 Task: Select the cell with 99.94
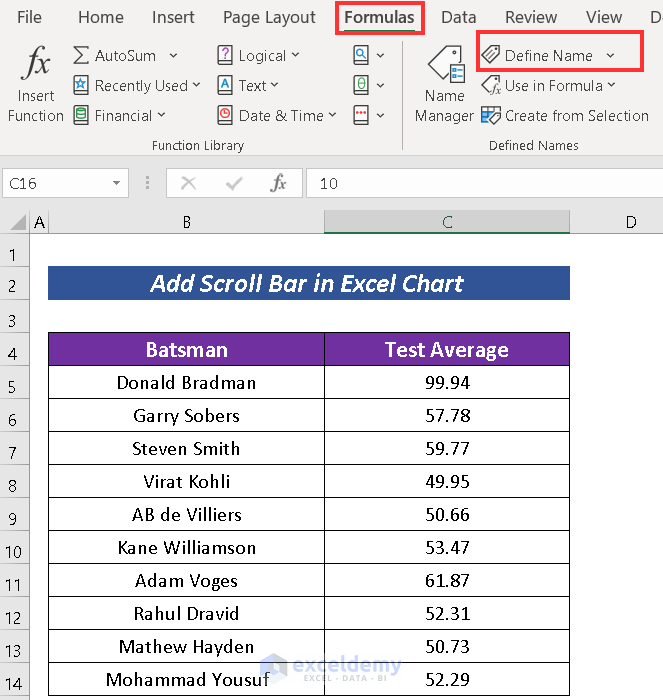(447, 383)
